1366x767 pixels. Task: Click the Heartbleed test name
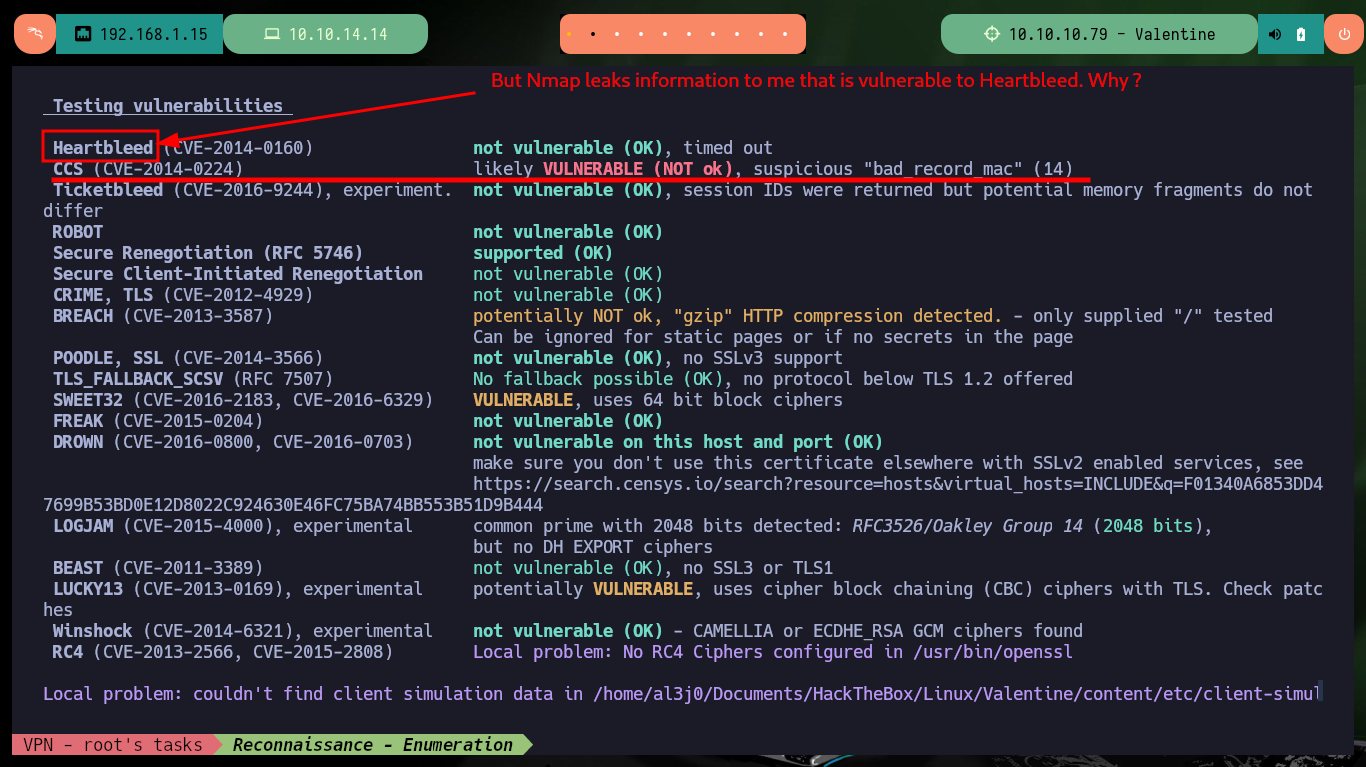click(103, 147)
